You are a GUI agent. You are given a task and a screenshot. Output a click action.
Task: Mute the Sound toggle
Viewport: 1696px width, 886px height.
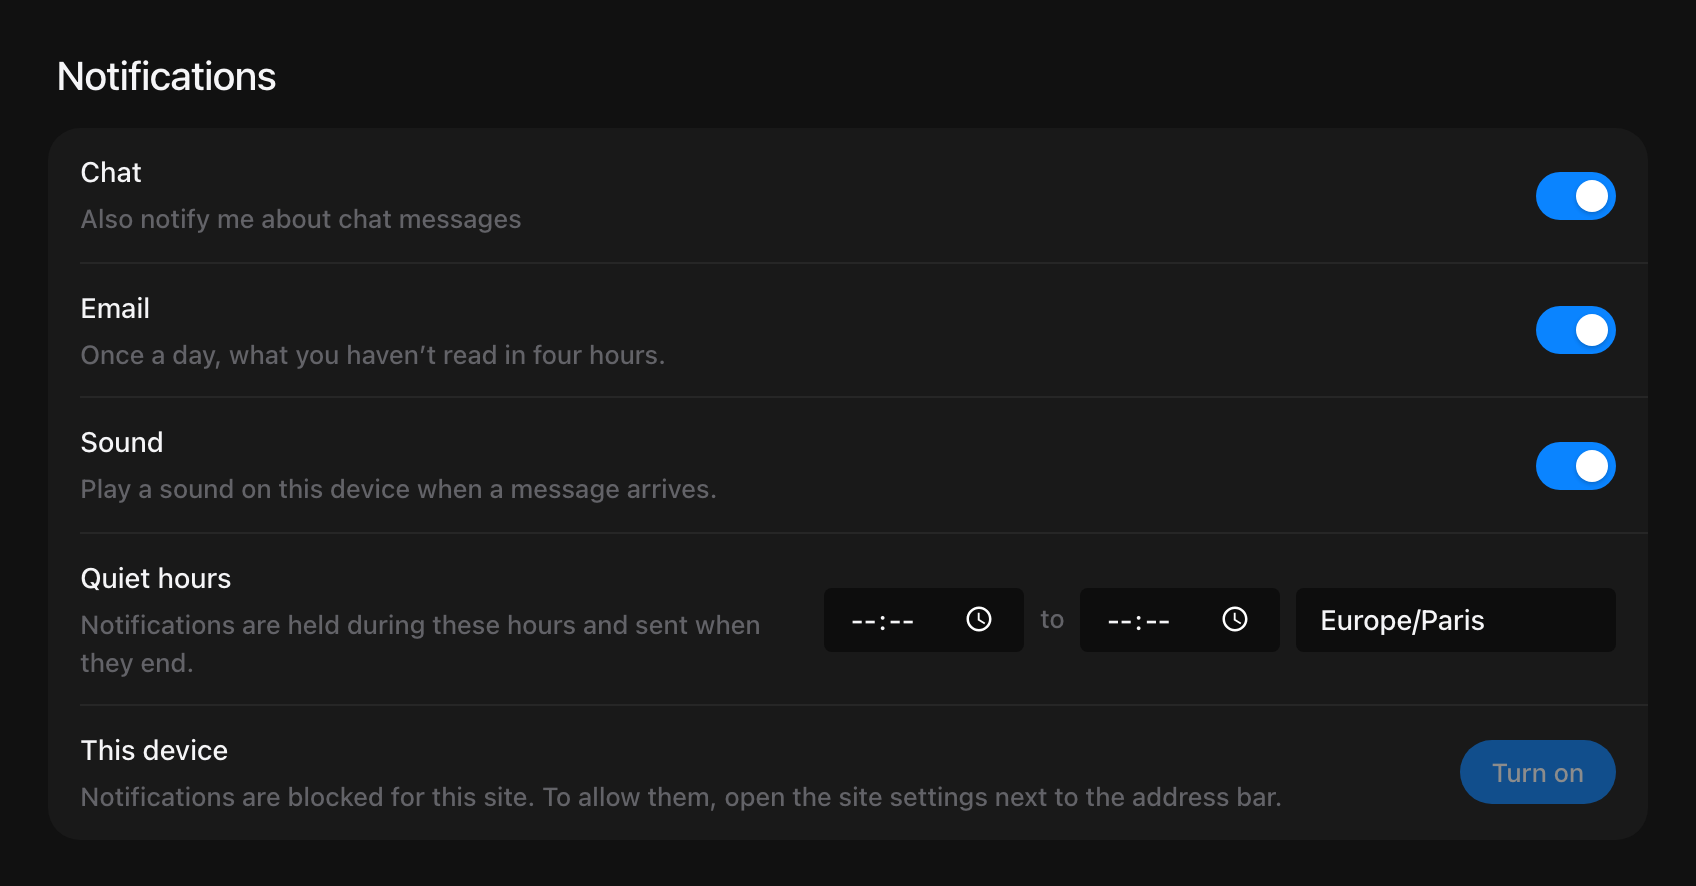[x=1575, y=466]
